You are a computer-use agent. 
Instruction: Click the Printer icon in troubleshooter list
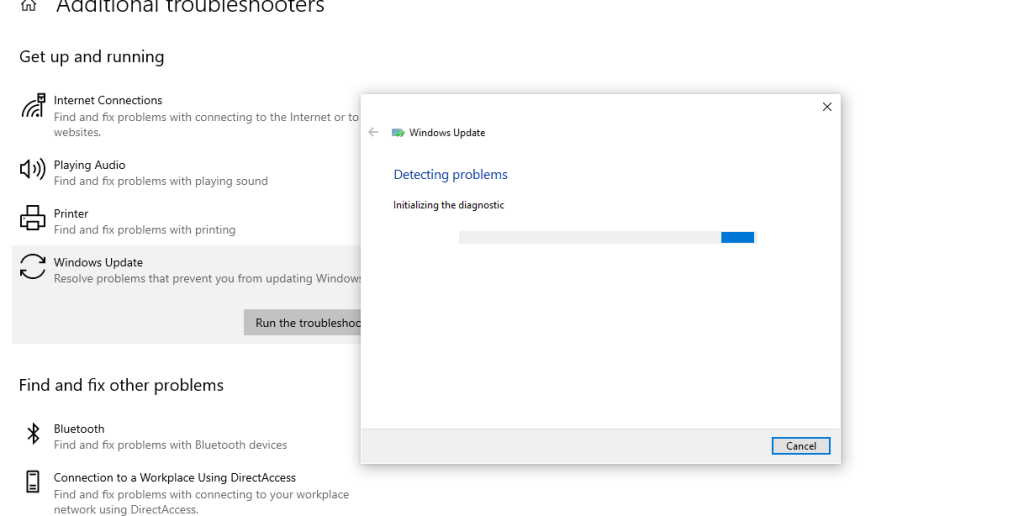33,218
